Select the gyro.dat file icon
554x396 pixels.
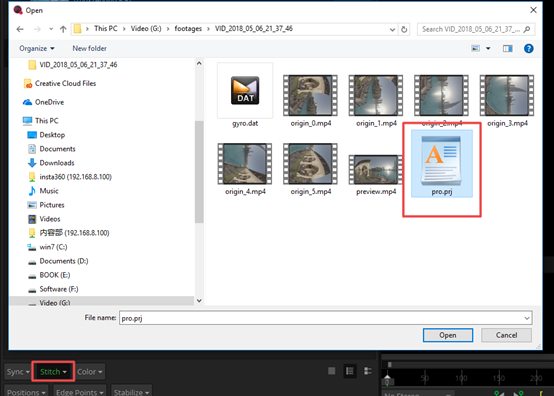[245, 91]
